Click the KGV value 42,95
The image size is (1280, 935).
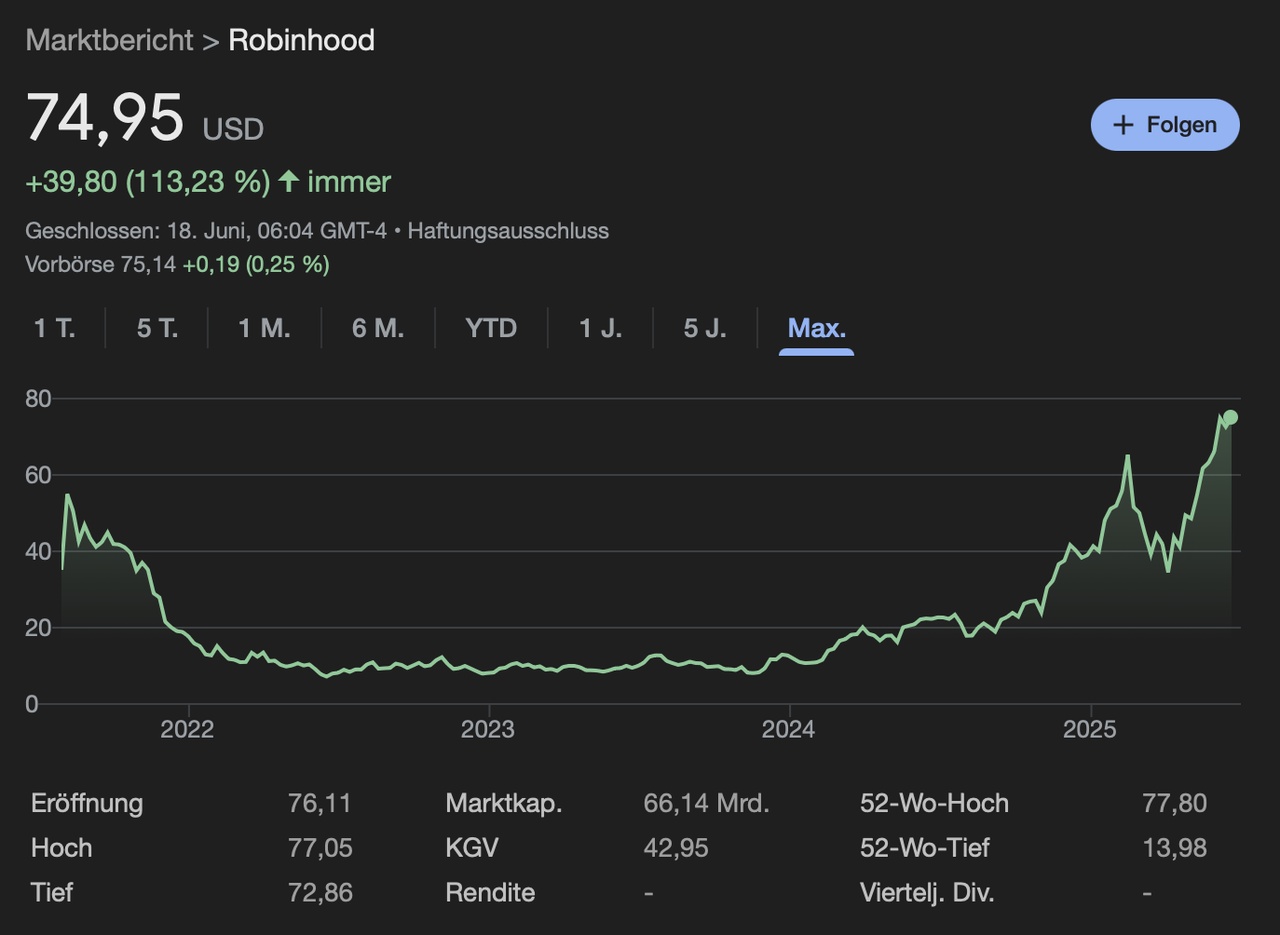(x=676, y=848)
